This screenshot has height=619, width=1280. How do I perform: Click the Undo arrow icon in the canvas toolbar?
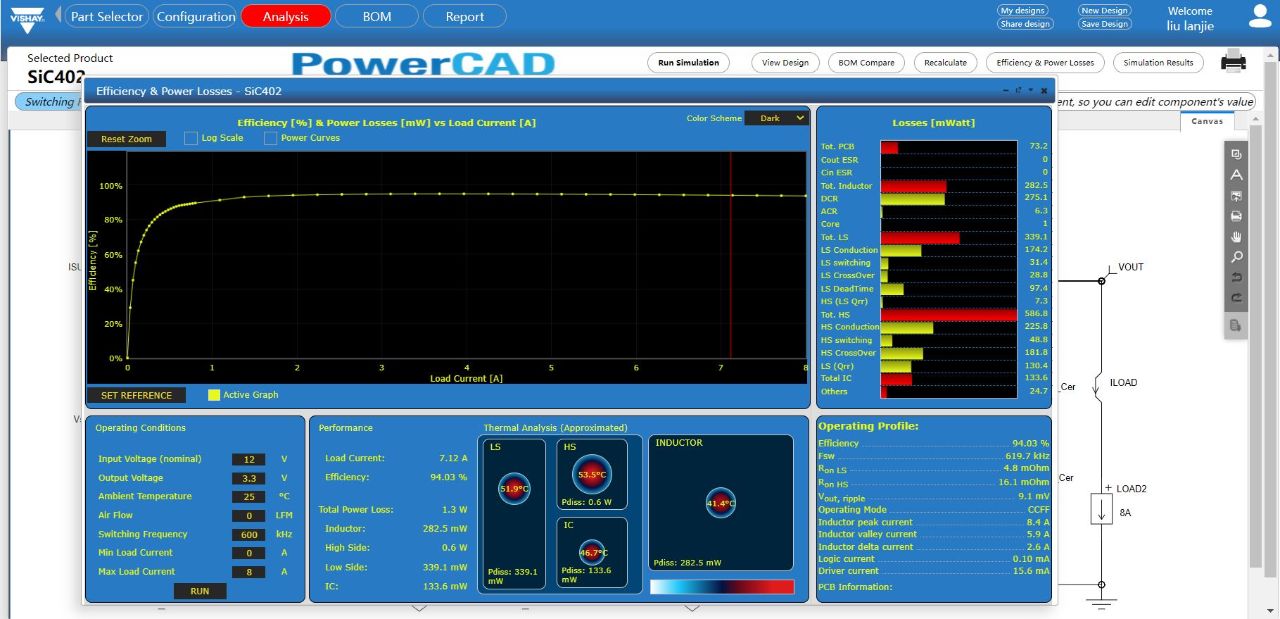(x=1237, y=278)
